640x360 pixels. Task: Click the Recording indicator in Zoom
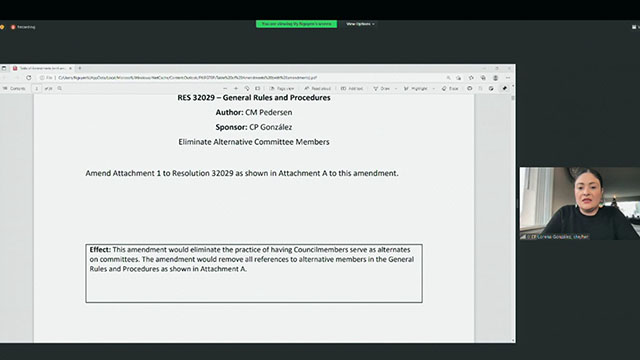point(23,27)
